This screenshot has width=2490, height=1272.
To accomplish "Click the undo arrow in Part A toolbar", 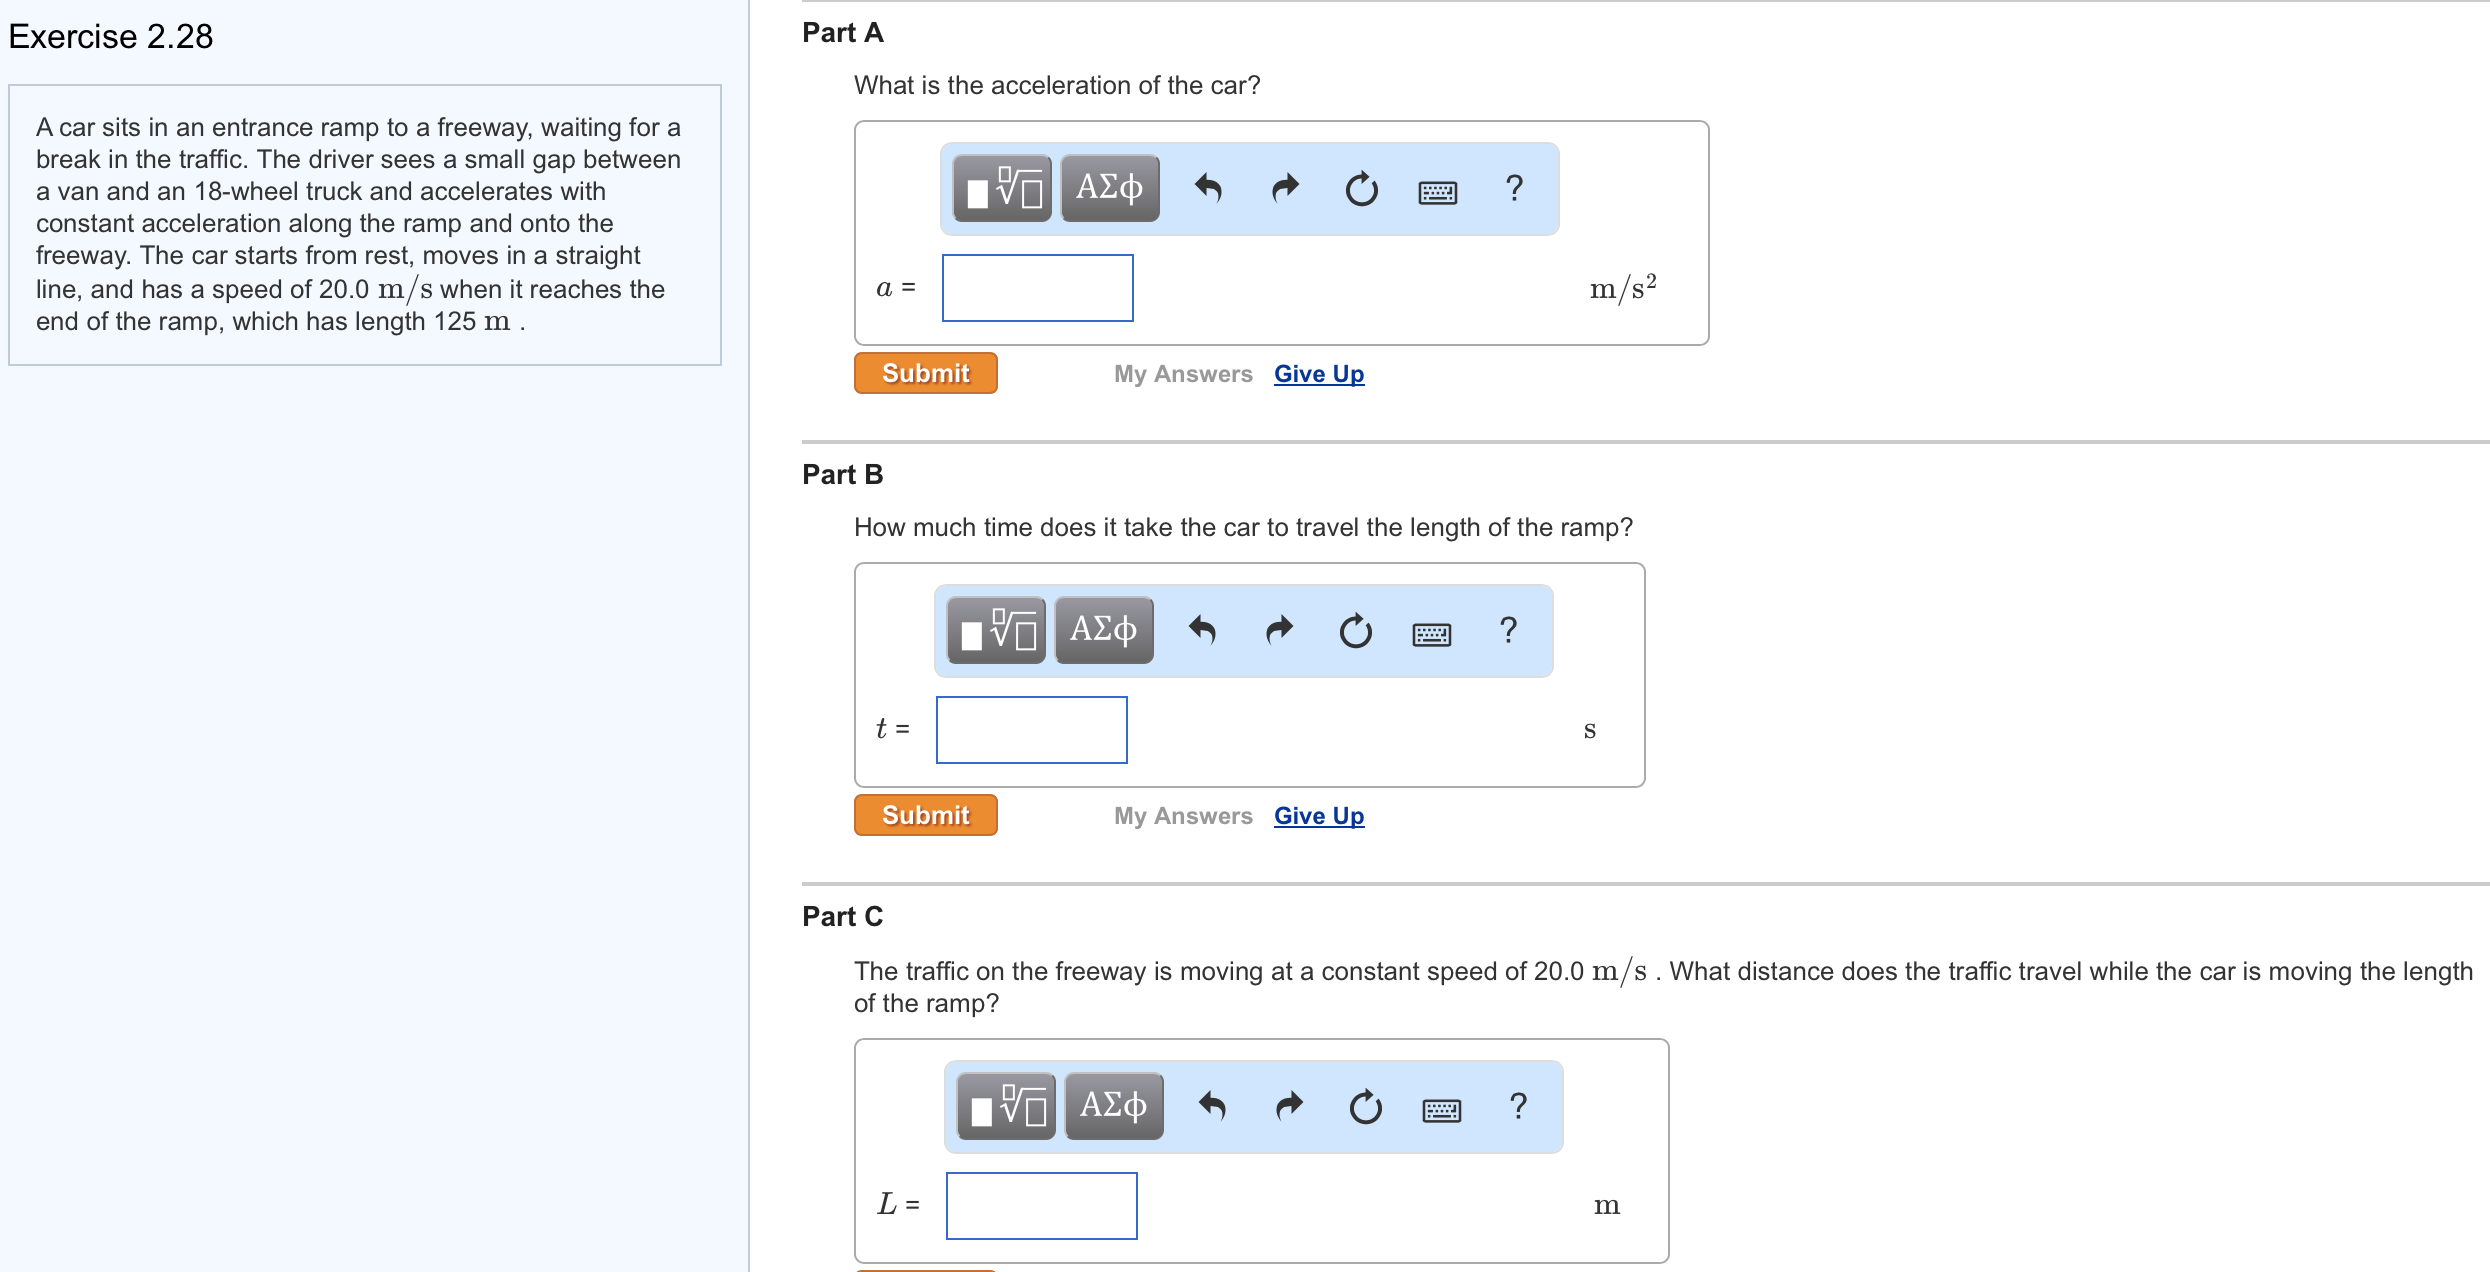I will 1208,188.
